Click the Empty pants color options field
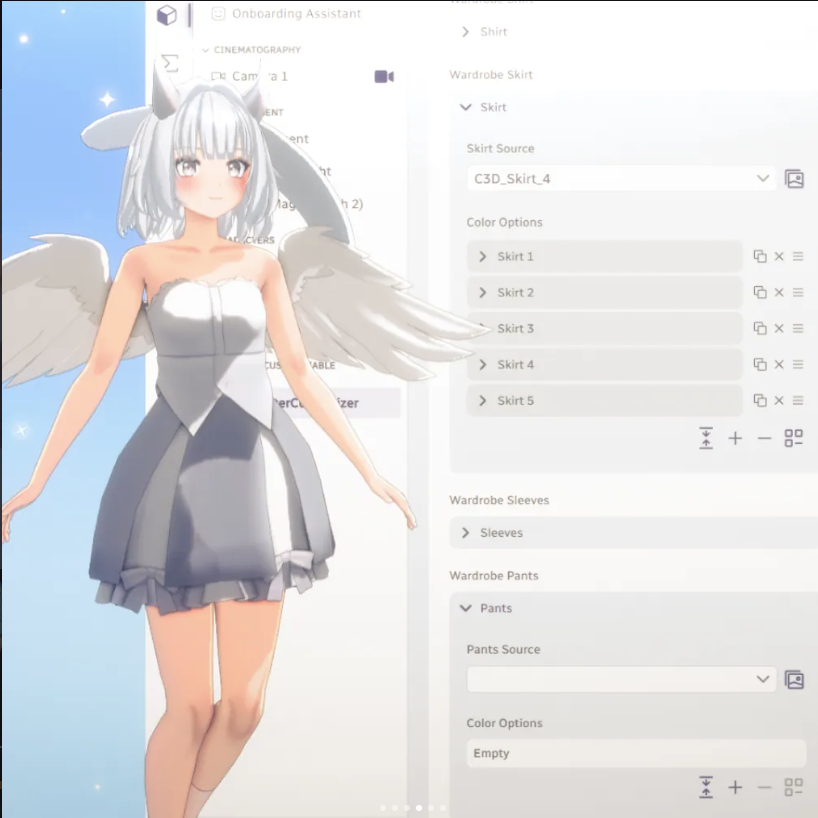Screen dimensions: 818x818 pyautogui.click(x=636, y=753)
